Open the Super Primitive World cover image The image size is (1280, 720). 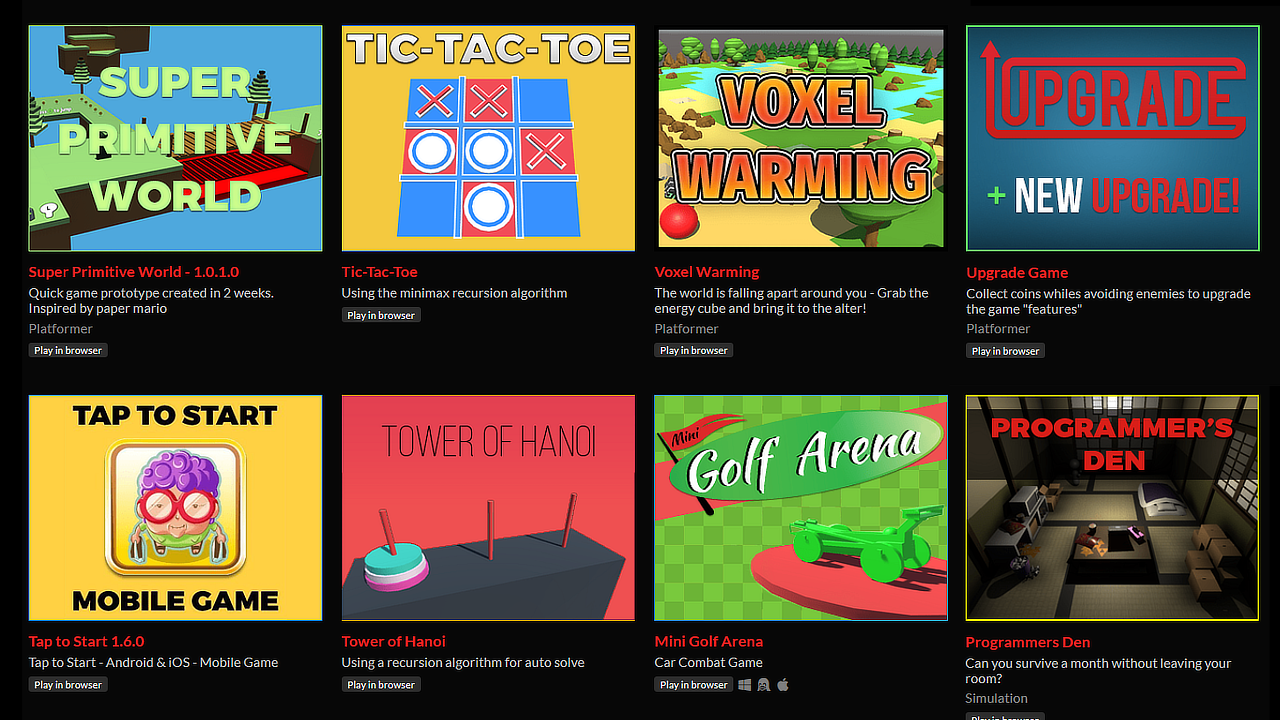pyautogui.click(x=176, y=138)
